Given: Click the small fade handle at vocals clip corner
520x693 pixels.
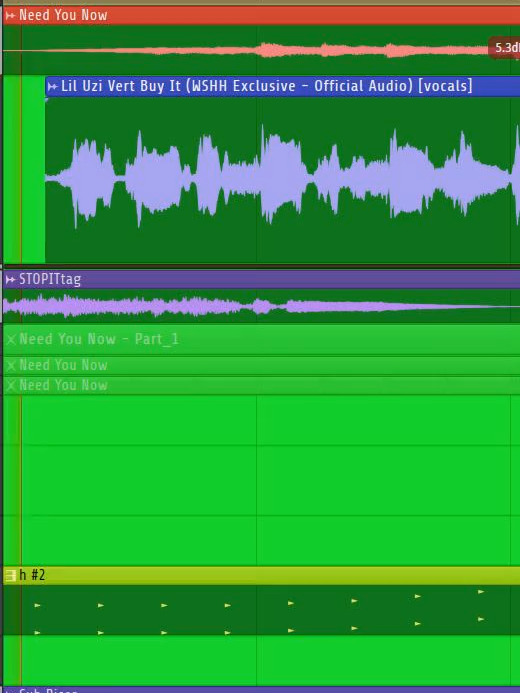Looking at the screenshot, I should pos(47,100).
